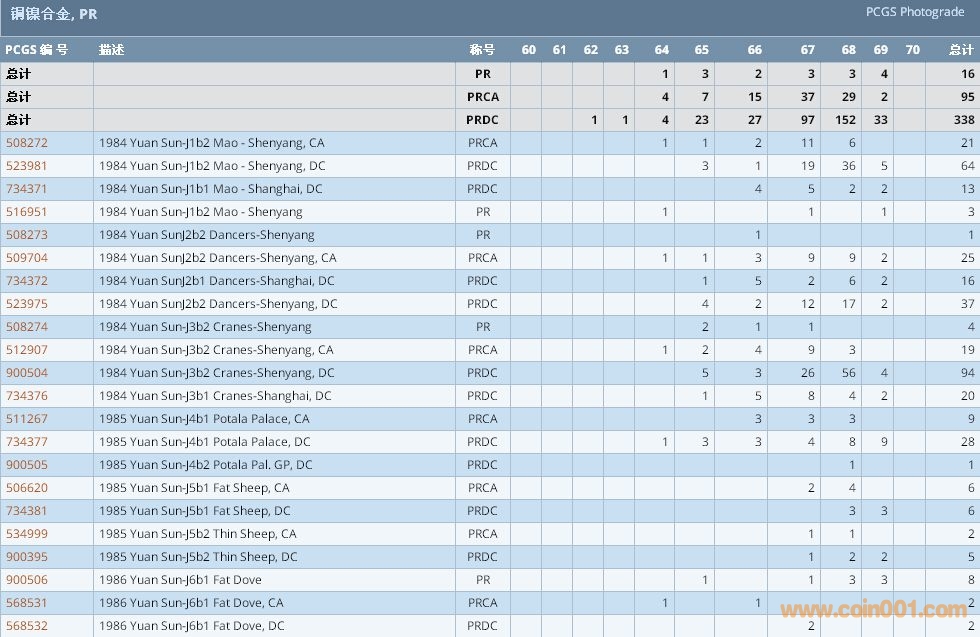Click the '称号' column header
The height and width of the screenshot is (637, 980).
click(x=482, y=50)
